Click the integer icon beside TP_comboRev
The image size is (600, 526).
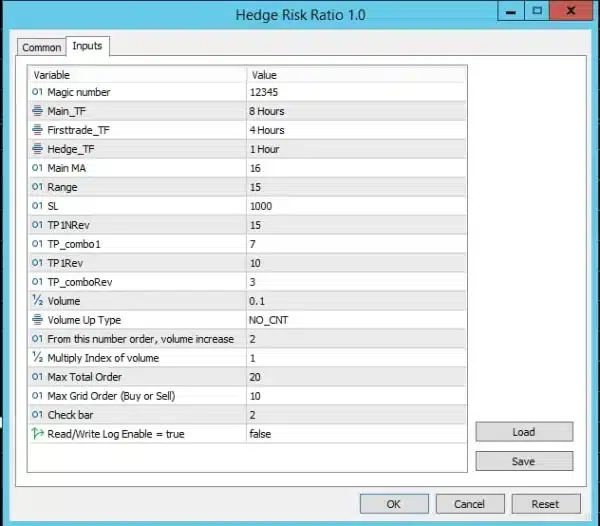pos(37,282)
